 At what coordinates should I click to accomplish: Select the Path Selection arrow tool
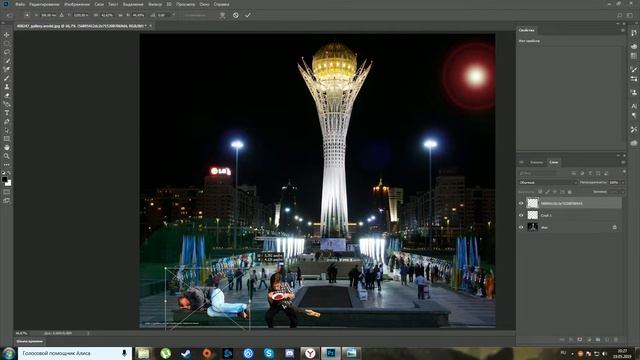pos(7,130)
